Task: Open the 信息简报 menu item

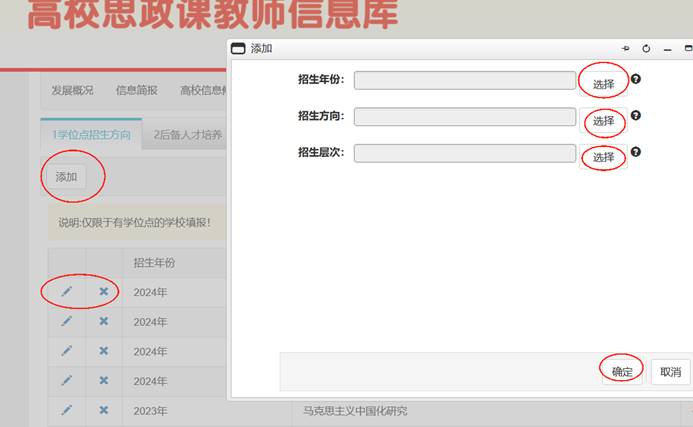Action: tap(137, 90)
